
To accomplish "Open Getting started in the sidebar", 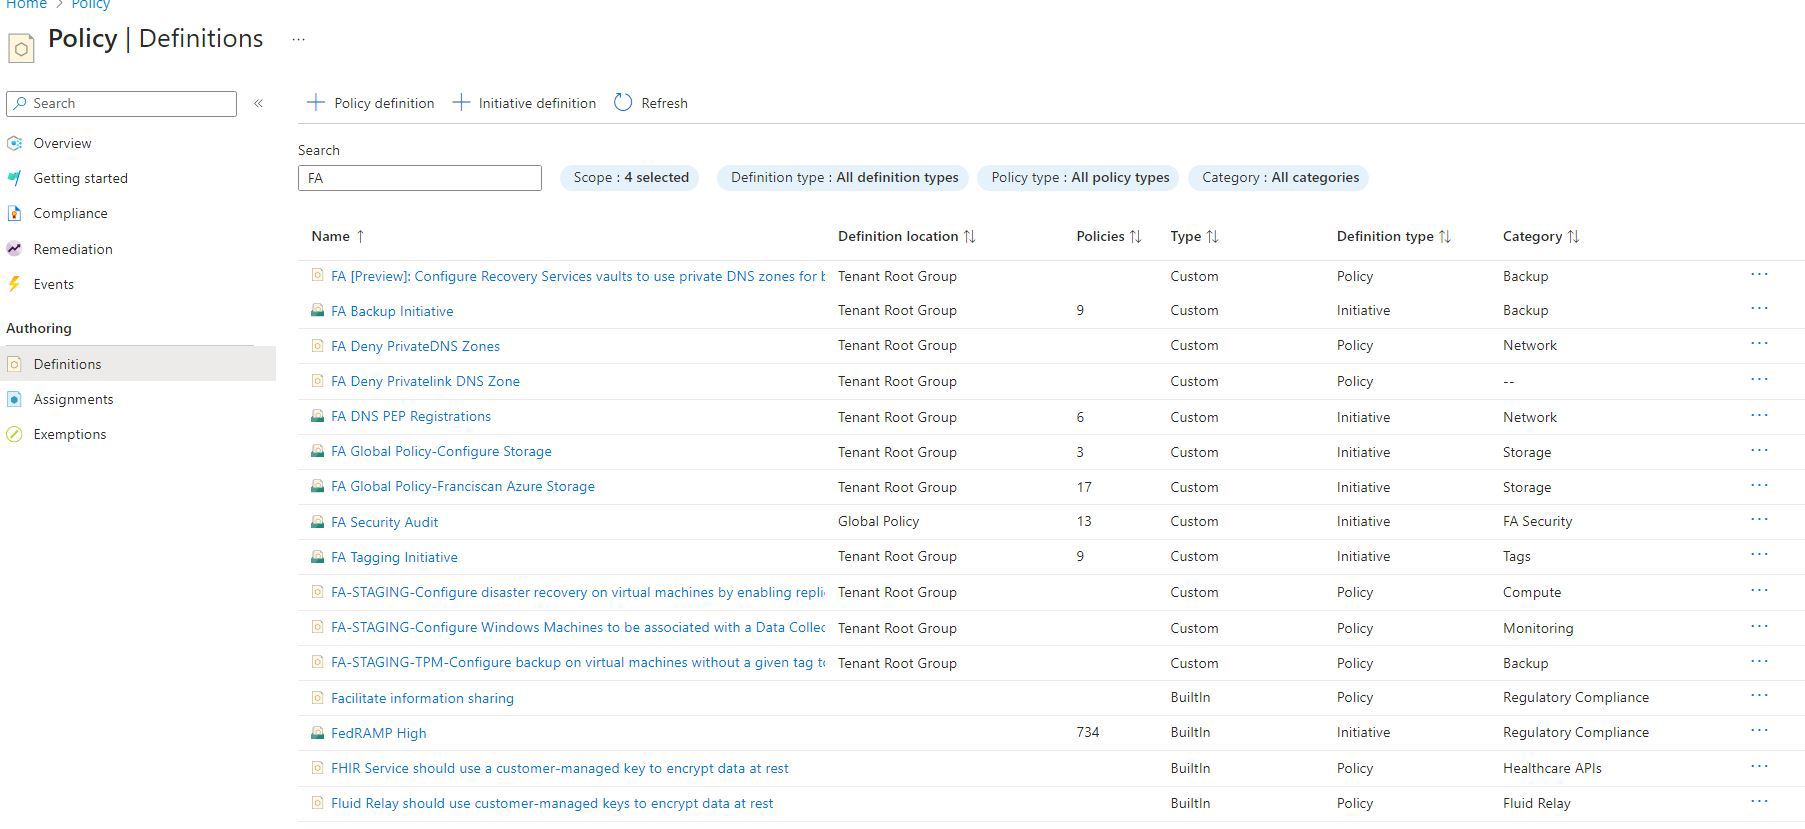I will pos(80,178).
